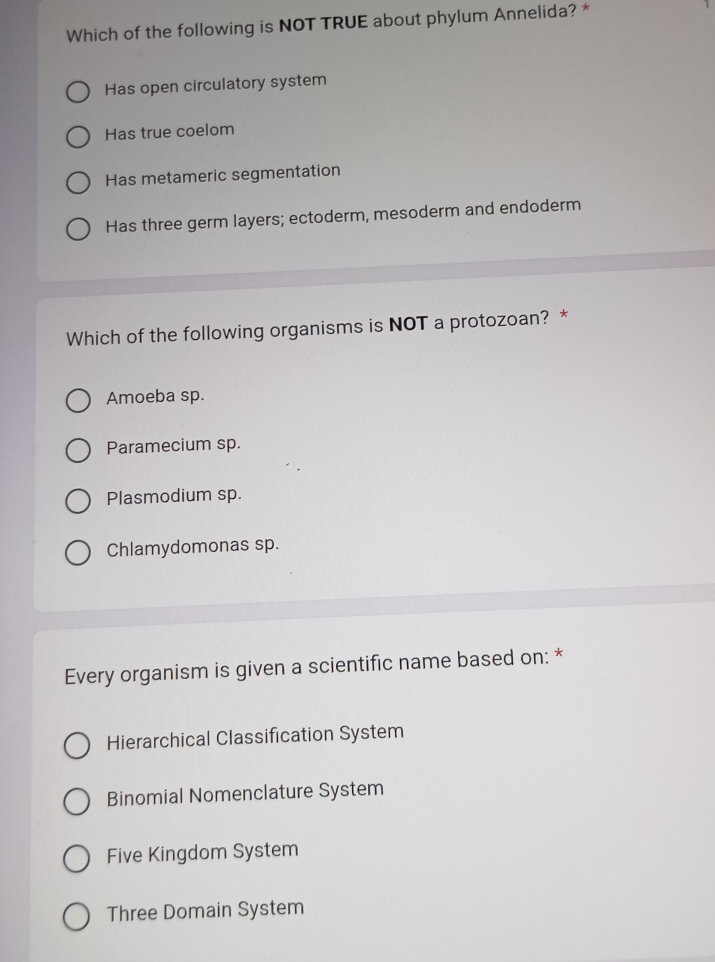Select 'Has open circulatory system' radio button
715x962 pixels.
pos(79,93)
